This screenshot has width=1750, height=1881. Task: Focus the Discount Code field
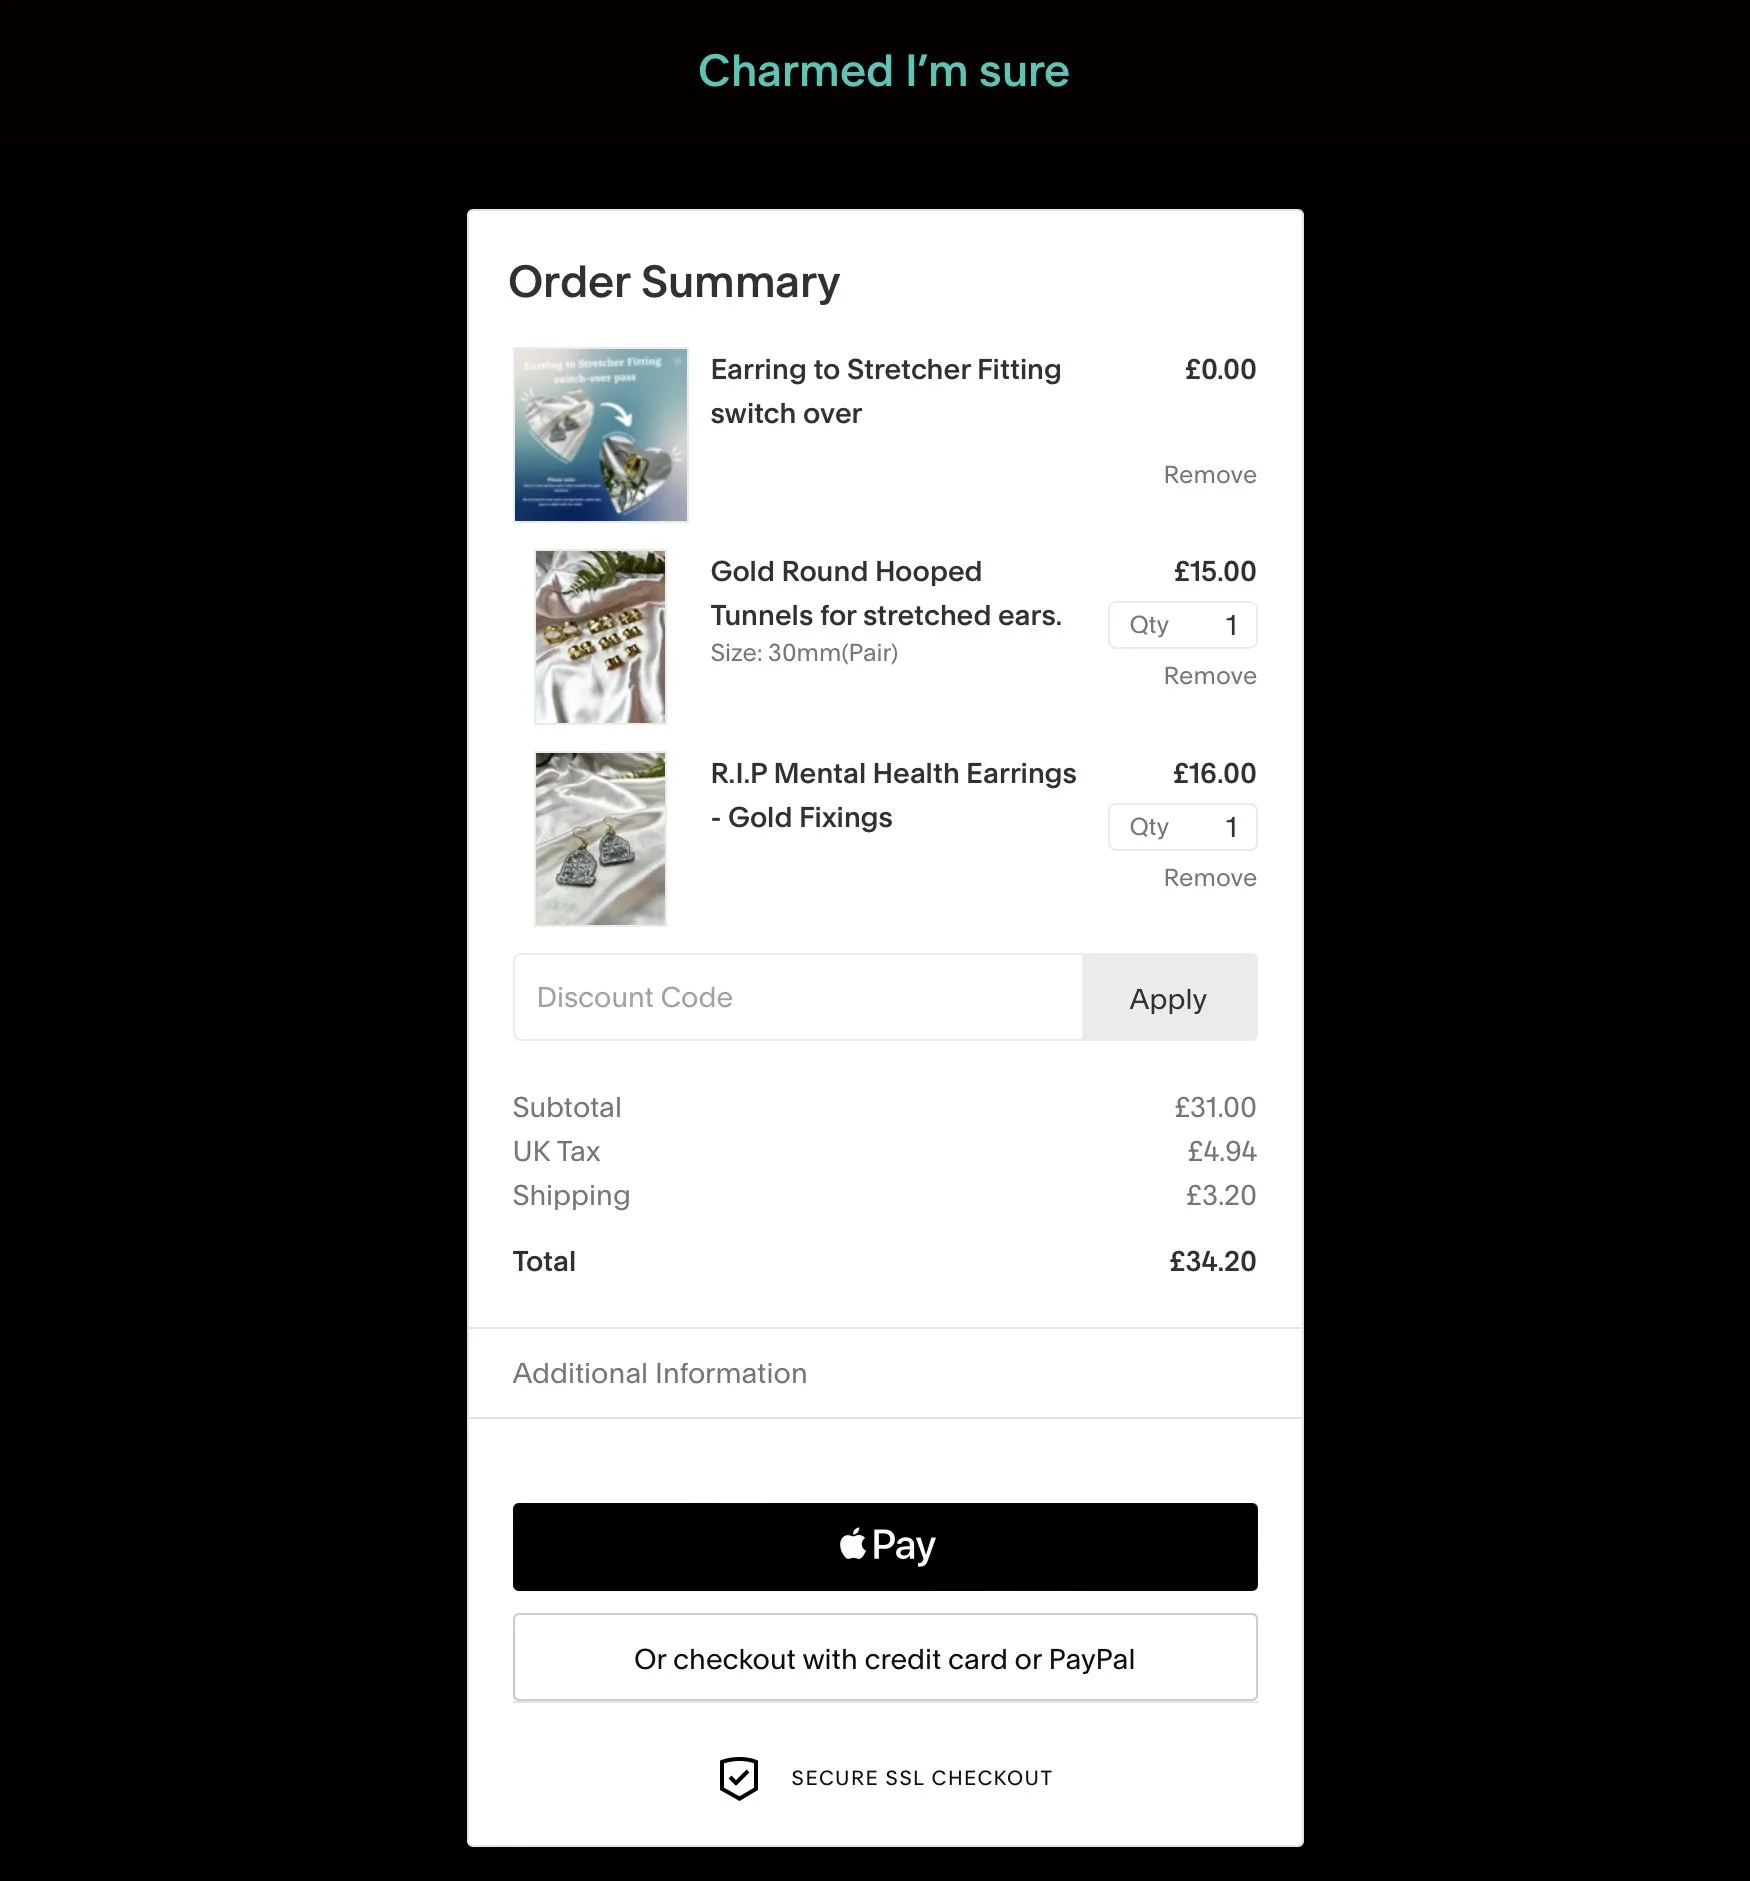tap(798, 997)
